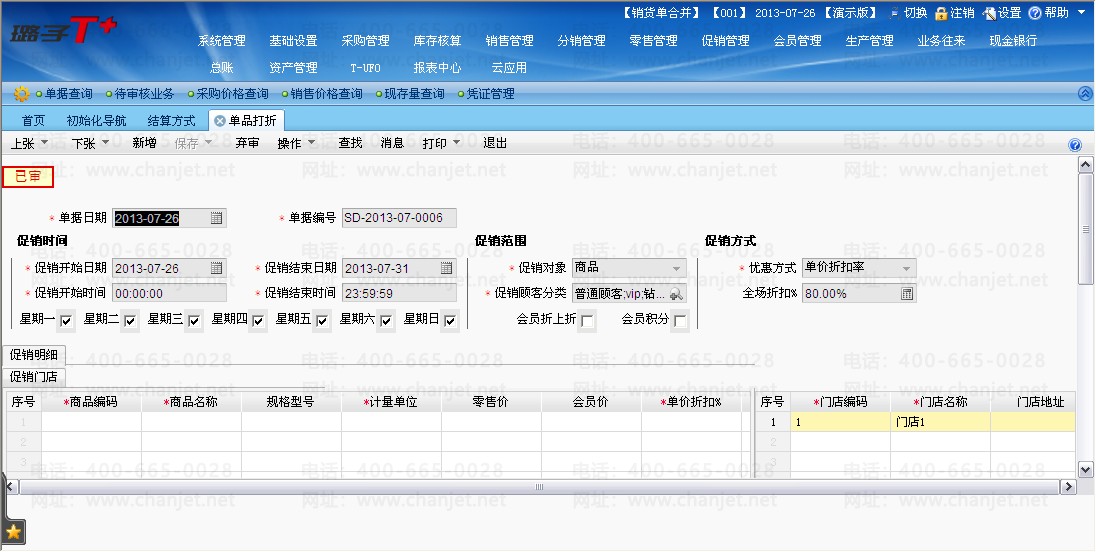Viewport: 1096px width, 552px height.
Task: Click the gear icon in shortcut bar
Action: pos(21,94)
